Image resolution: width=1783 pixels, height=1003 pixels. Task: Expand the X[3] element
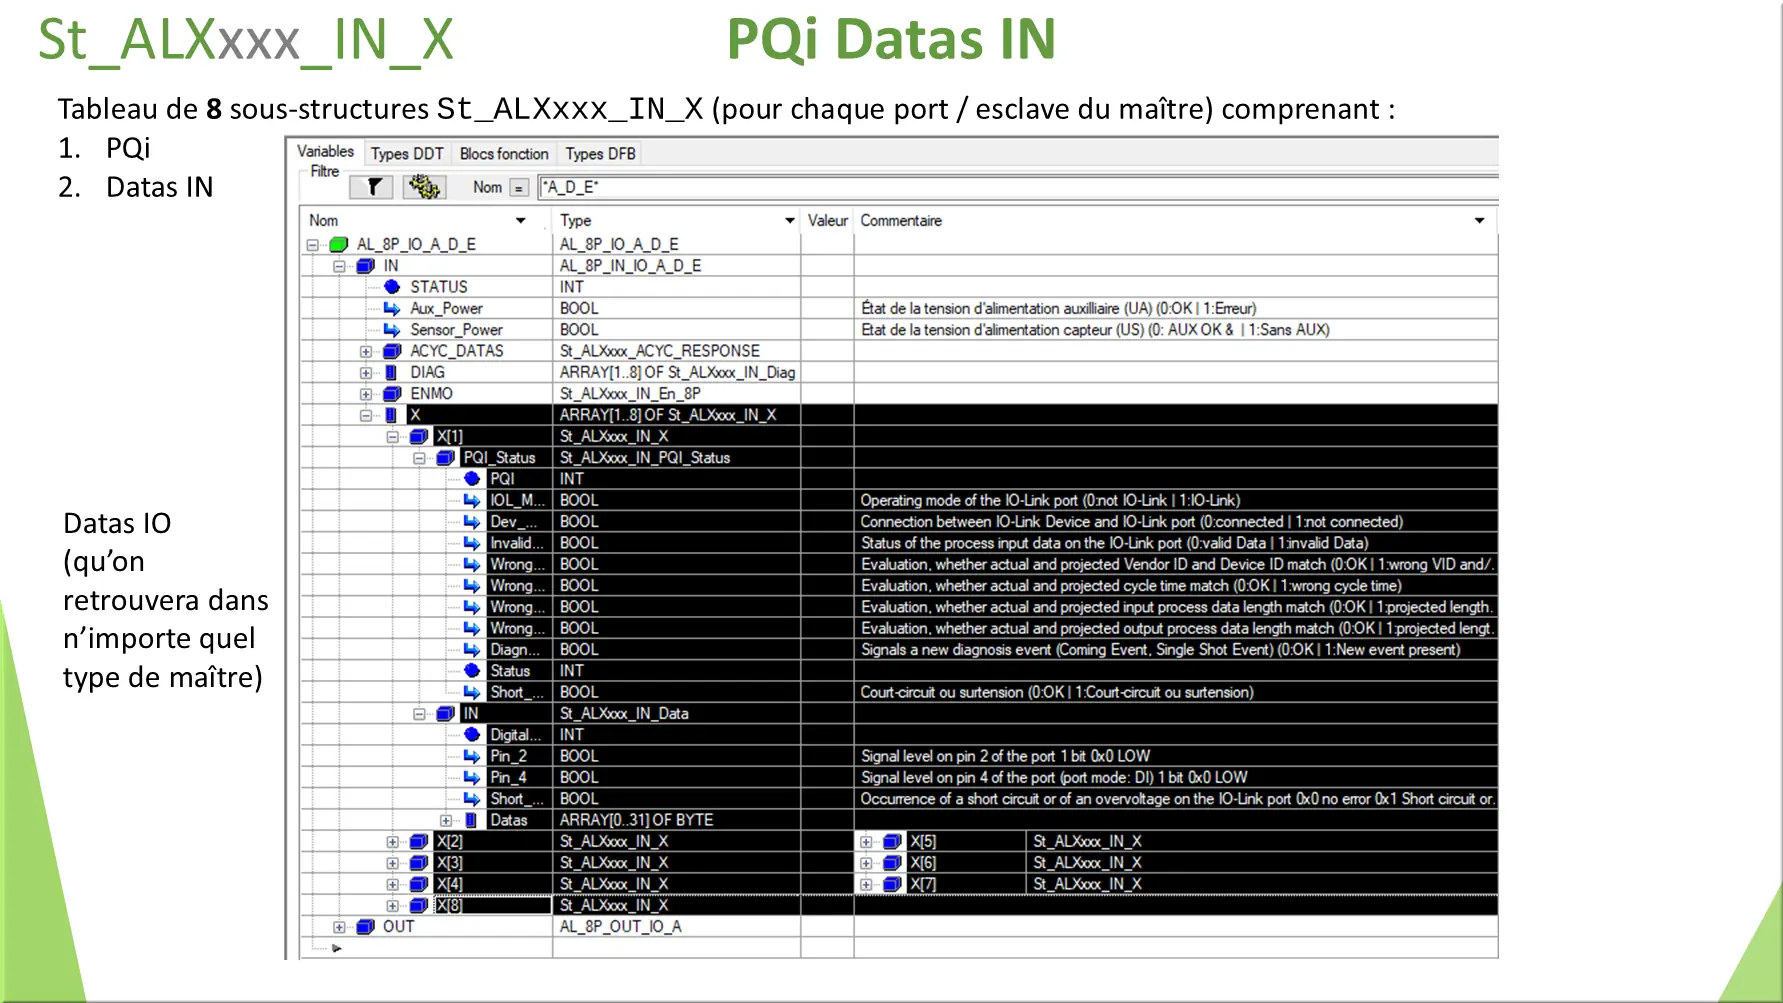[x=393, y=863]
